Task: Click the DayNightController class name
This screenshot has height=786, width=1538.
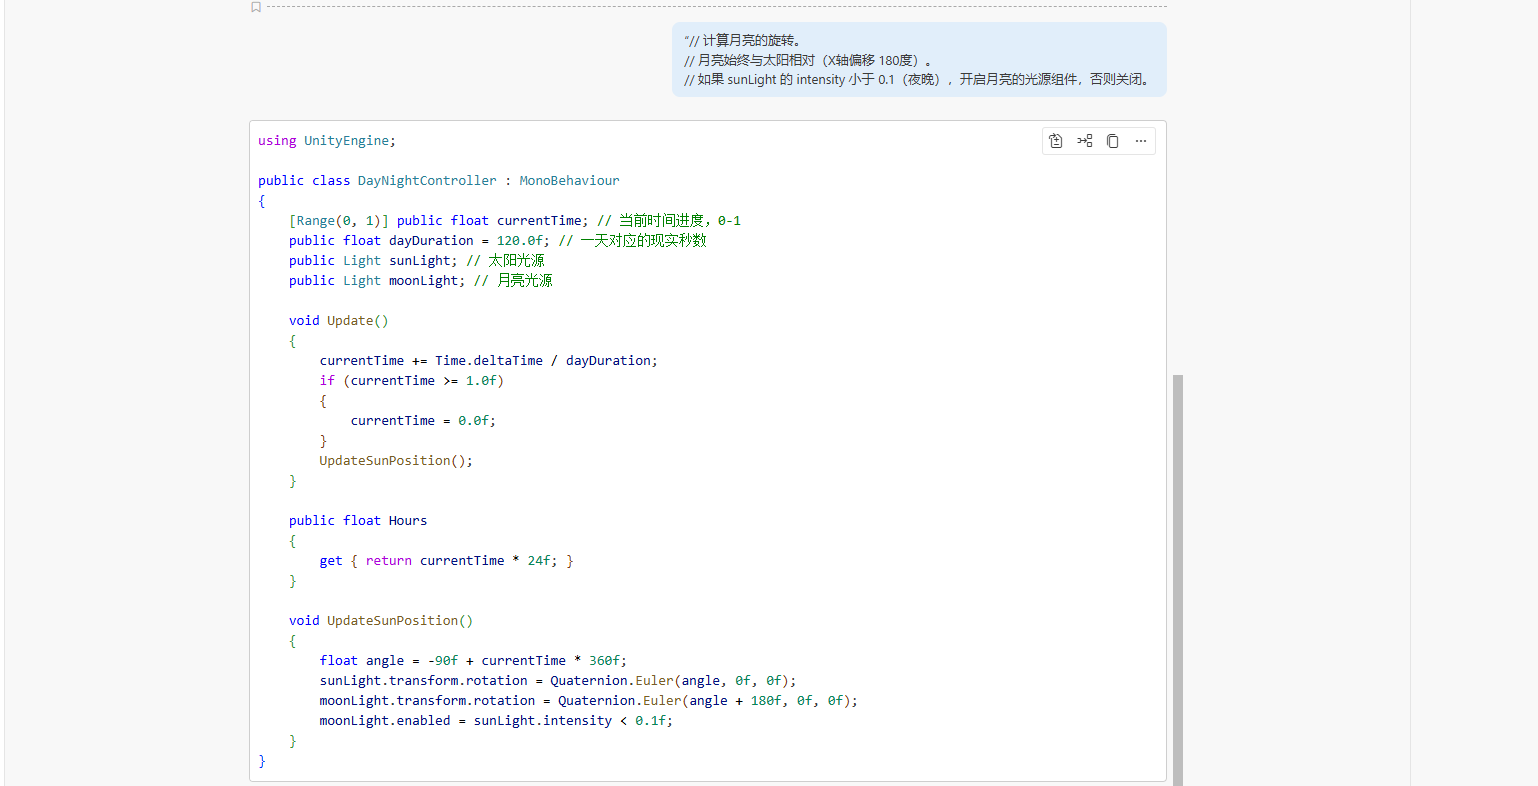Action: (x=426, y=181)
